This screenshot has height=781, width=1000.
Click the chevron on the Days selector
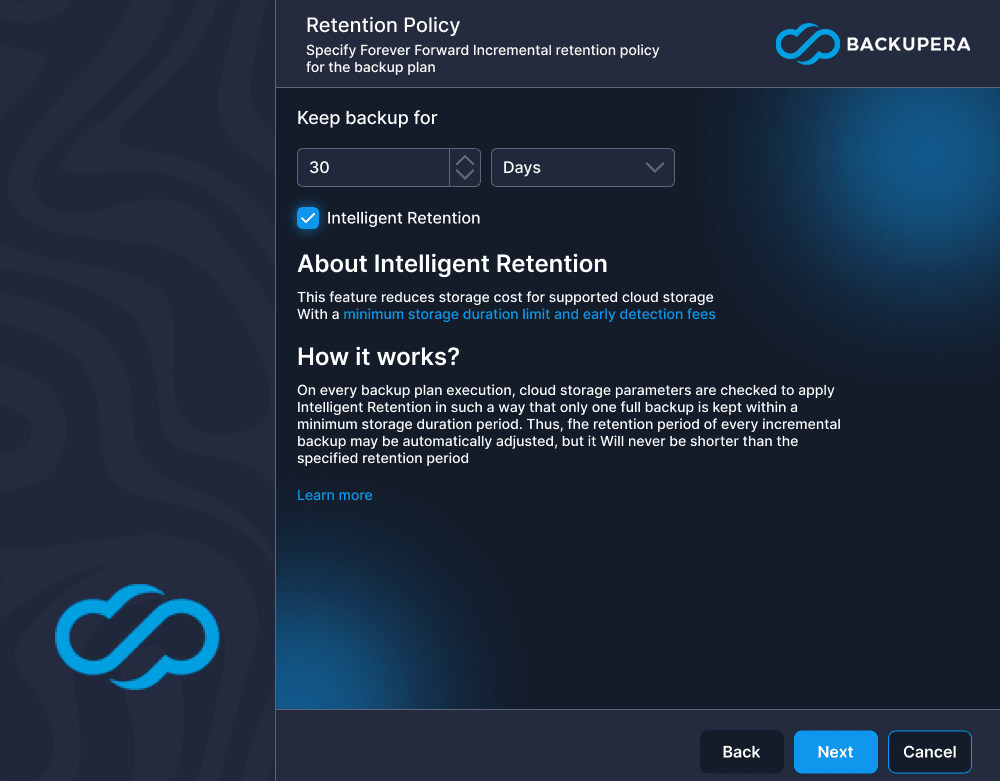pyautogui.click(x=654, y=167)
